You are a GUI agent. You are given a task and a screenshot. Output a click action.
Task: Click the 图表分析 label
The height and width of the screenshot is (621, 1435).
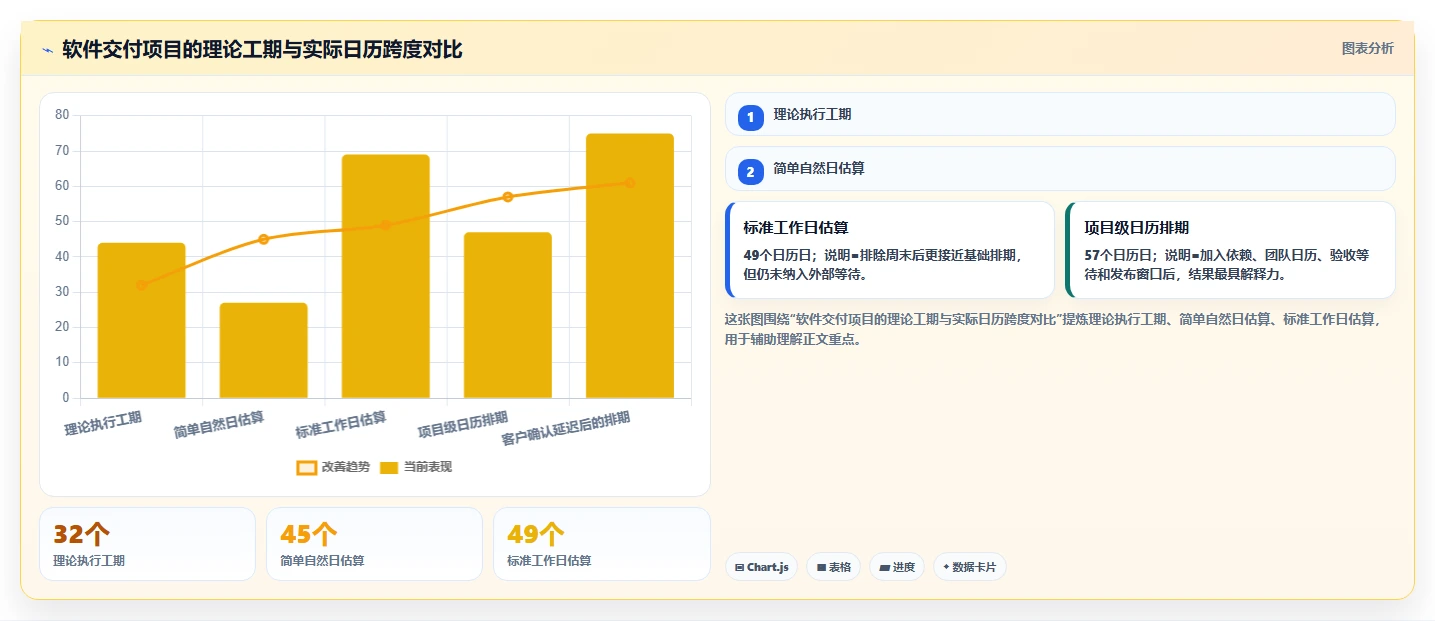point(1367,48)
